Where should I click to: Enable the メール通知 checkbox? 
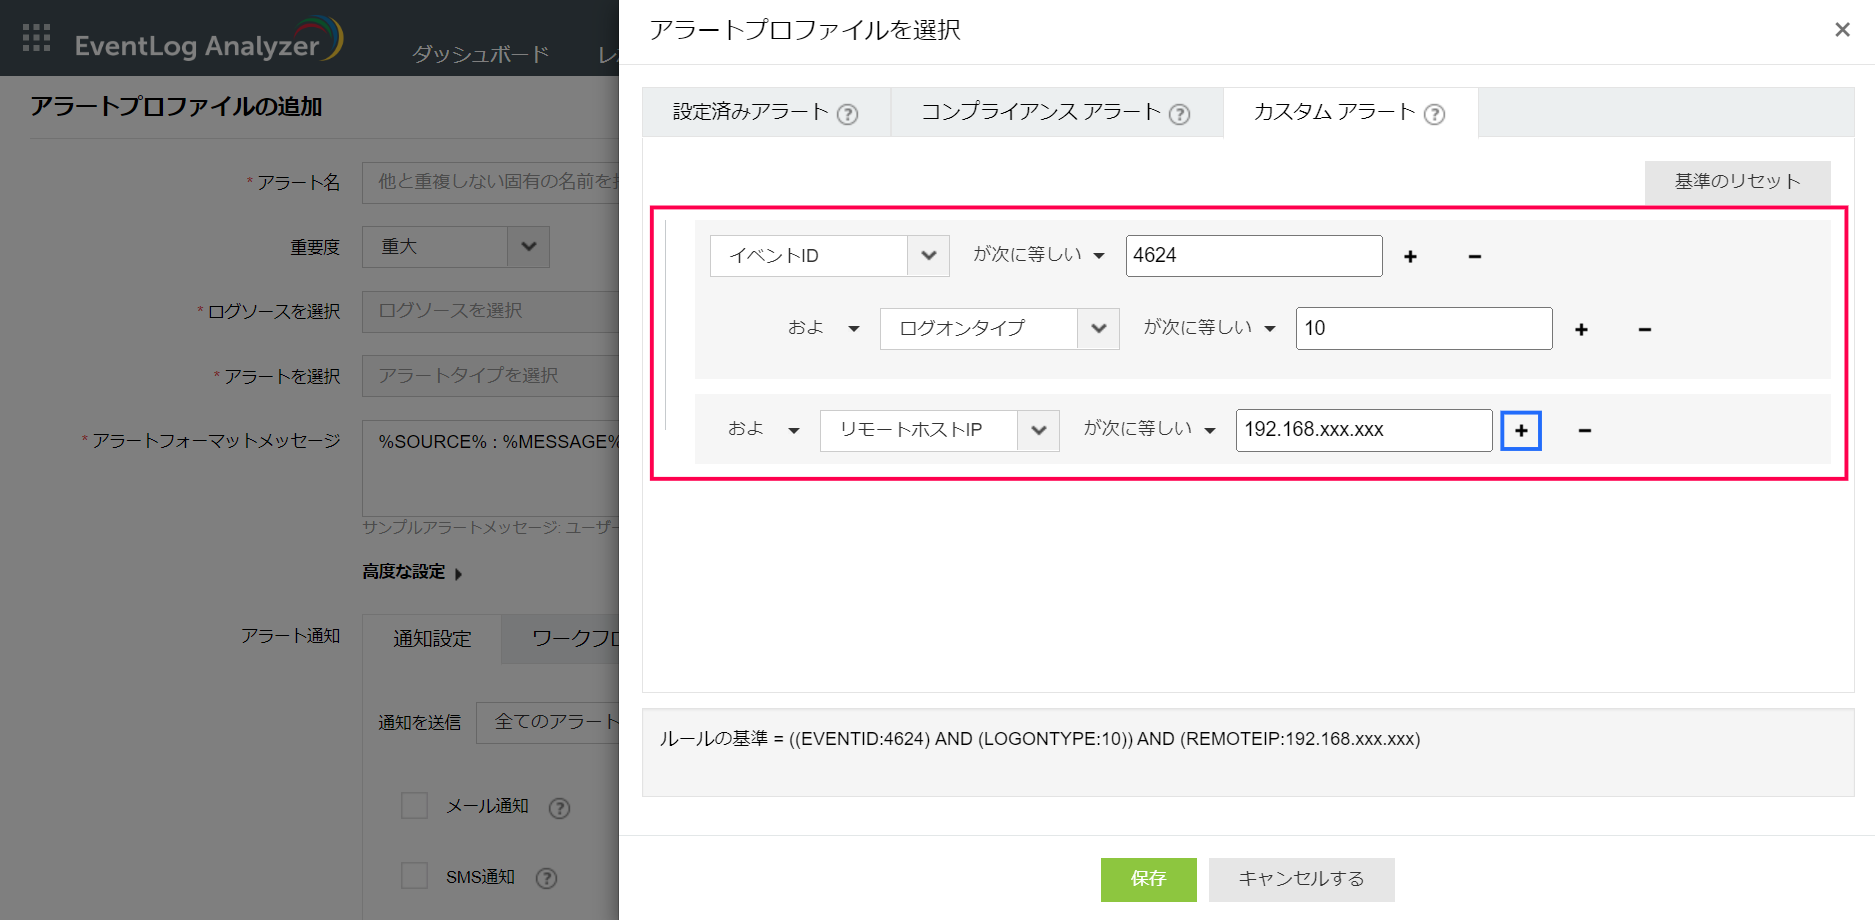click(x=414, y=806)
